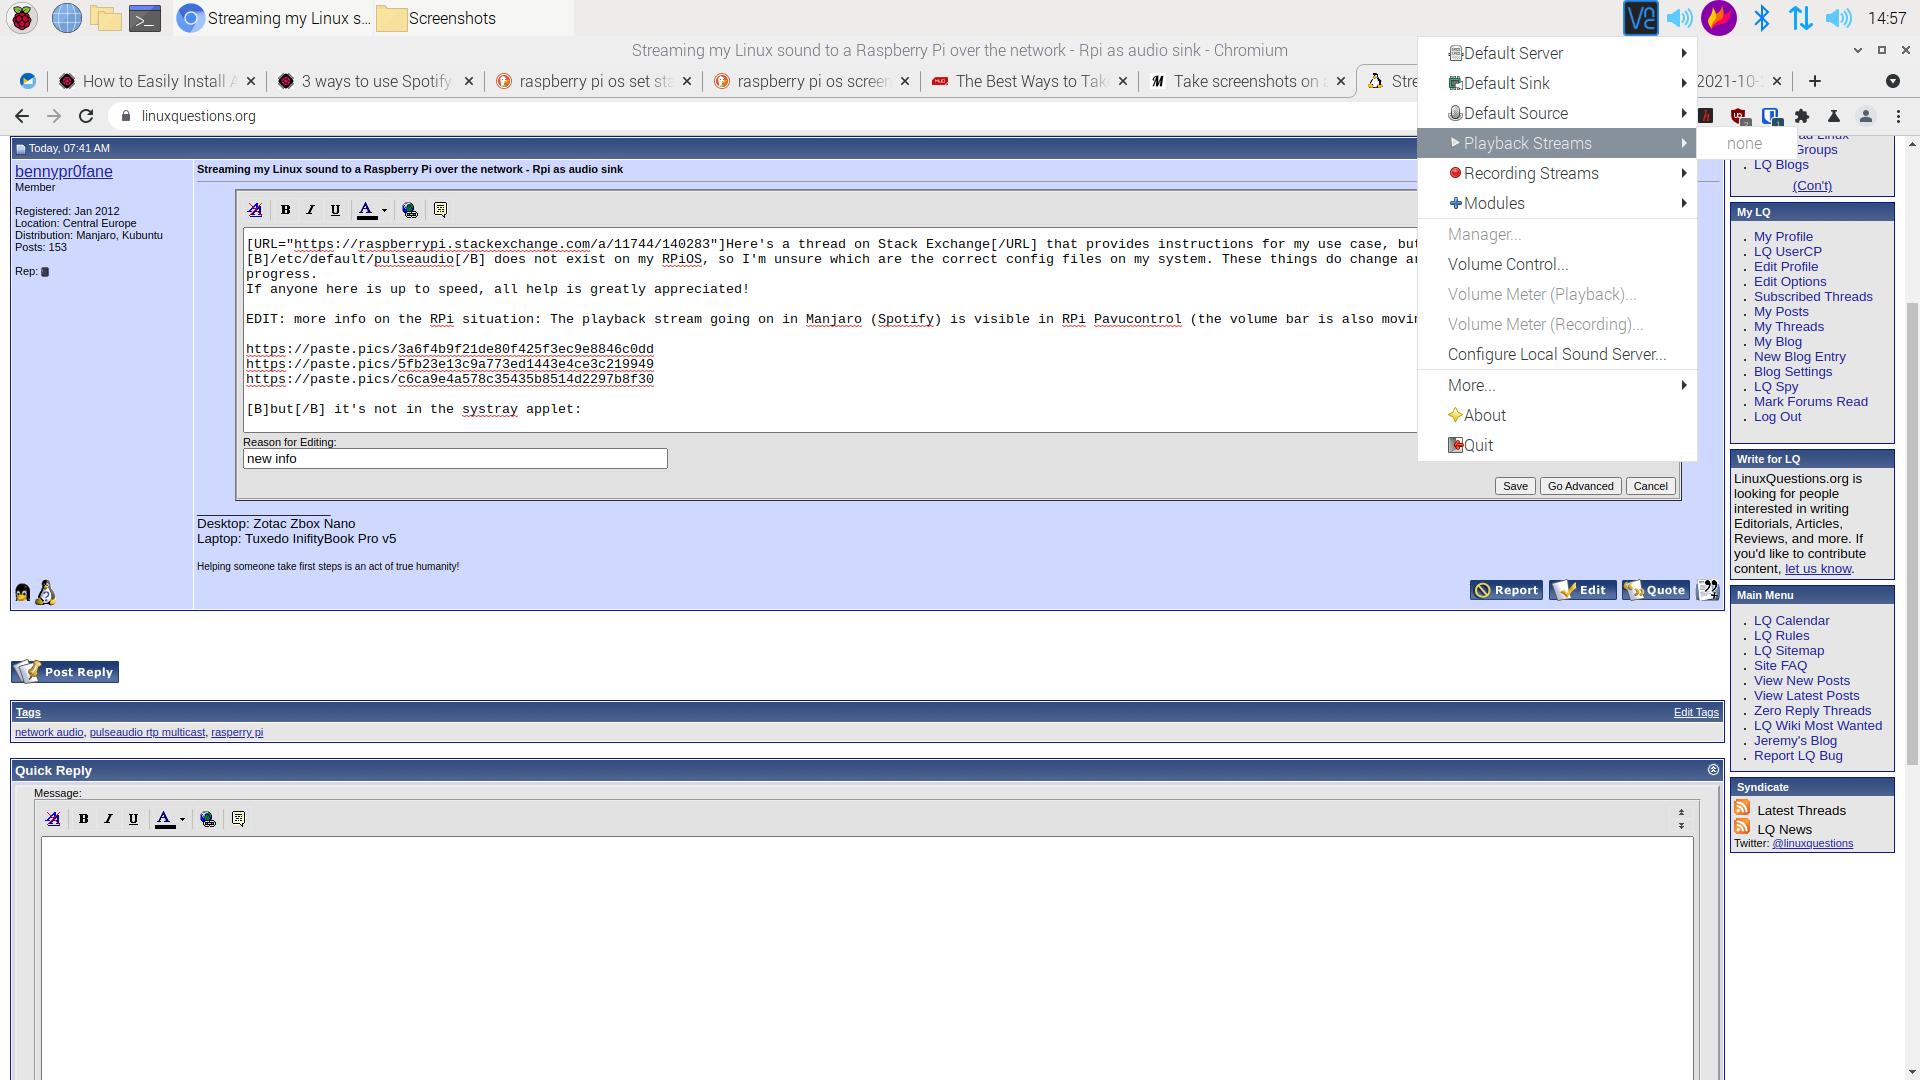Insert link via globe icon in edit toolbar

click(x=410, y=210)
